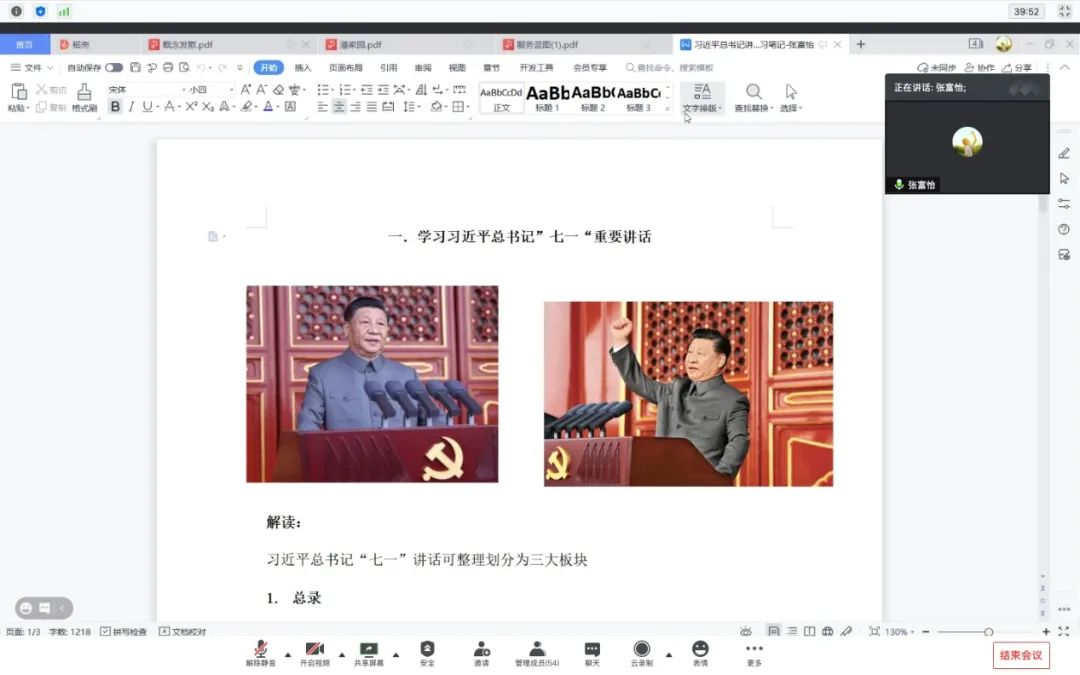Viewport: 1080px width, 675px height.
Task: Turn on the camera (开启视频)
Action: click(315, 651)
